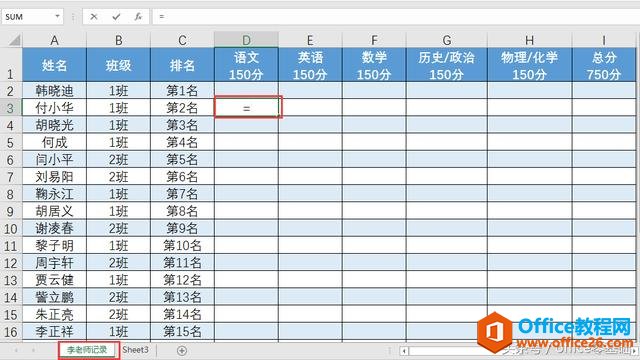Select the cell containing 谢凌春
The width and height of the screenshot is (640, 360).
pyautogui.click(x=54, y=228)
